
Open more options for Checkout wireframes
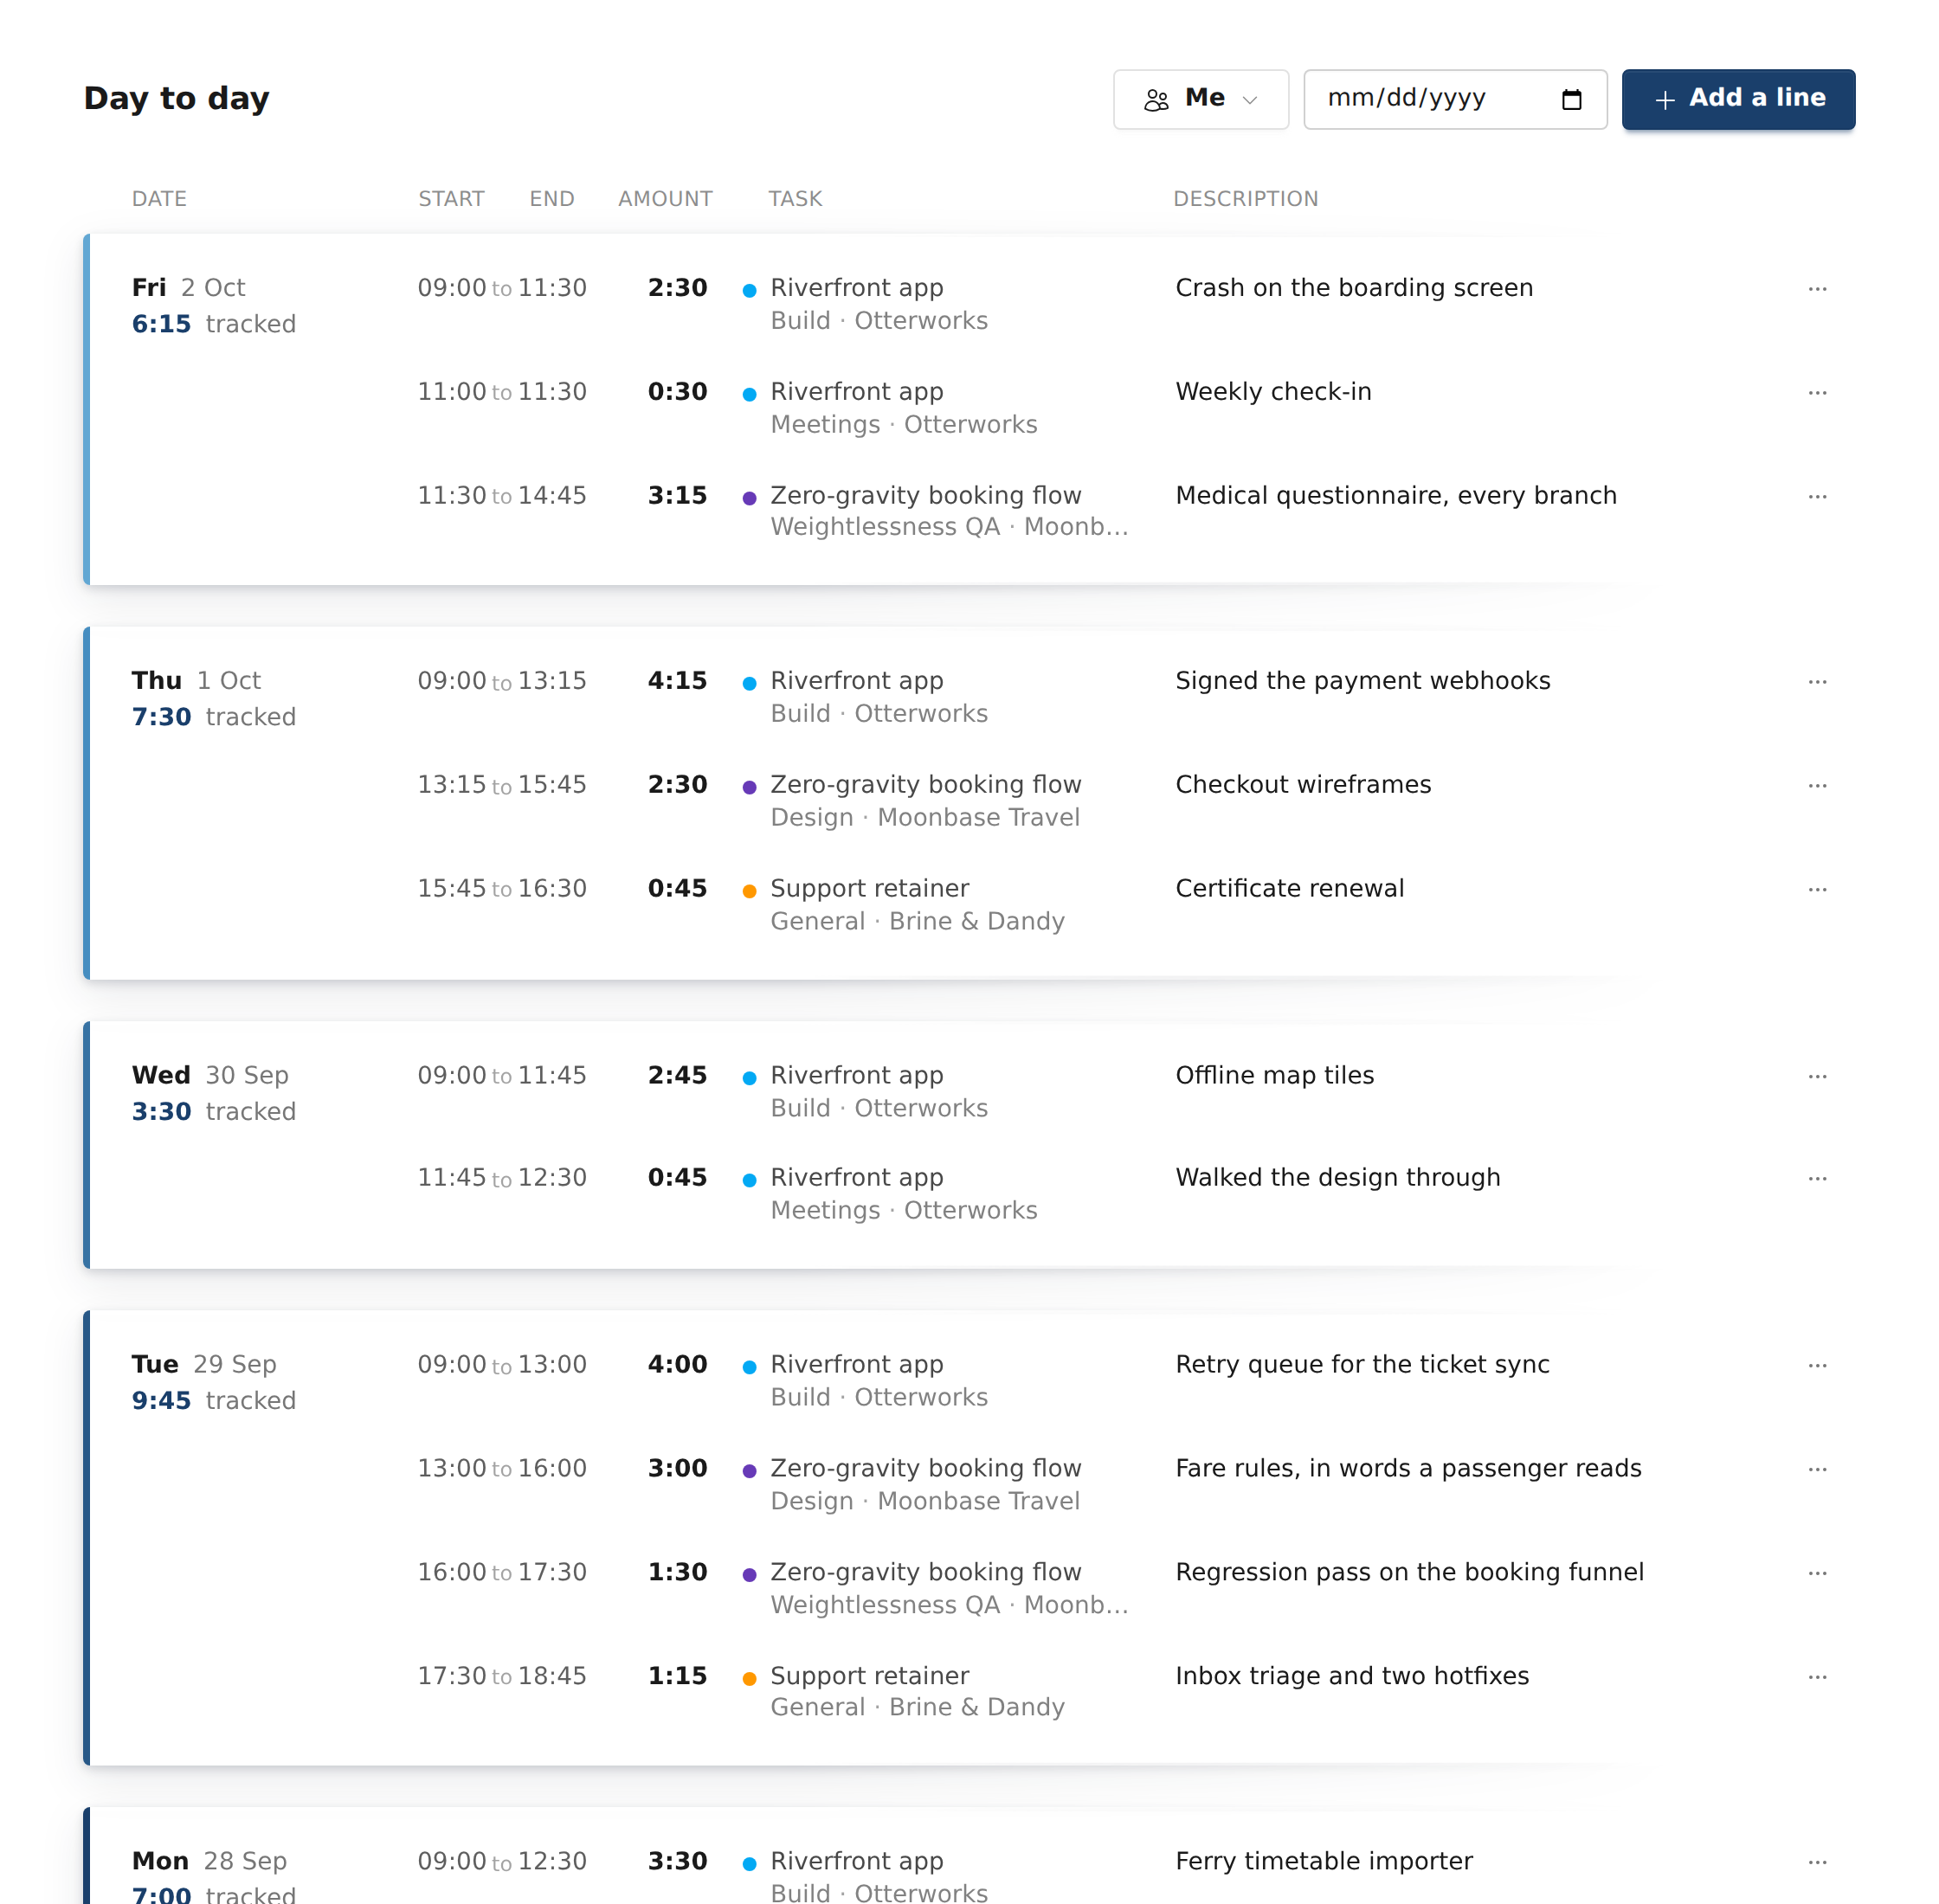(1817, 786)
